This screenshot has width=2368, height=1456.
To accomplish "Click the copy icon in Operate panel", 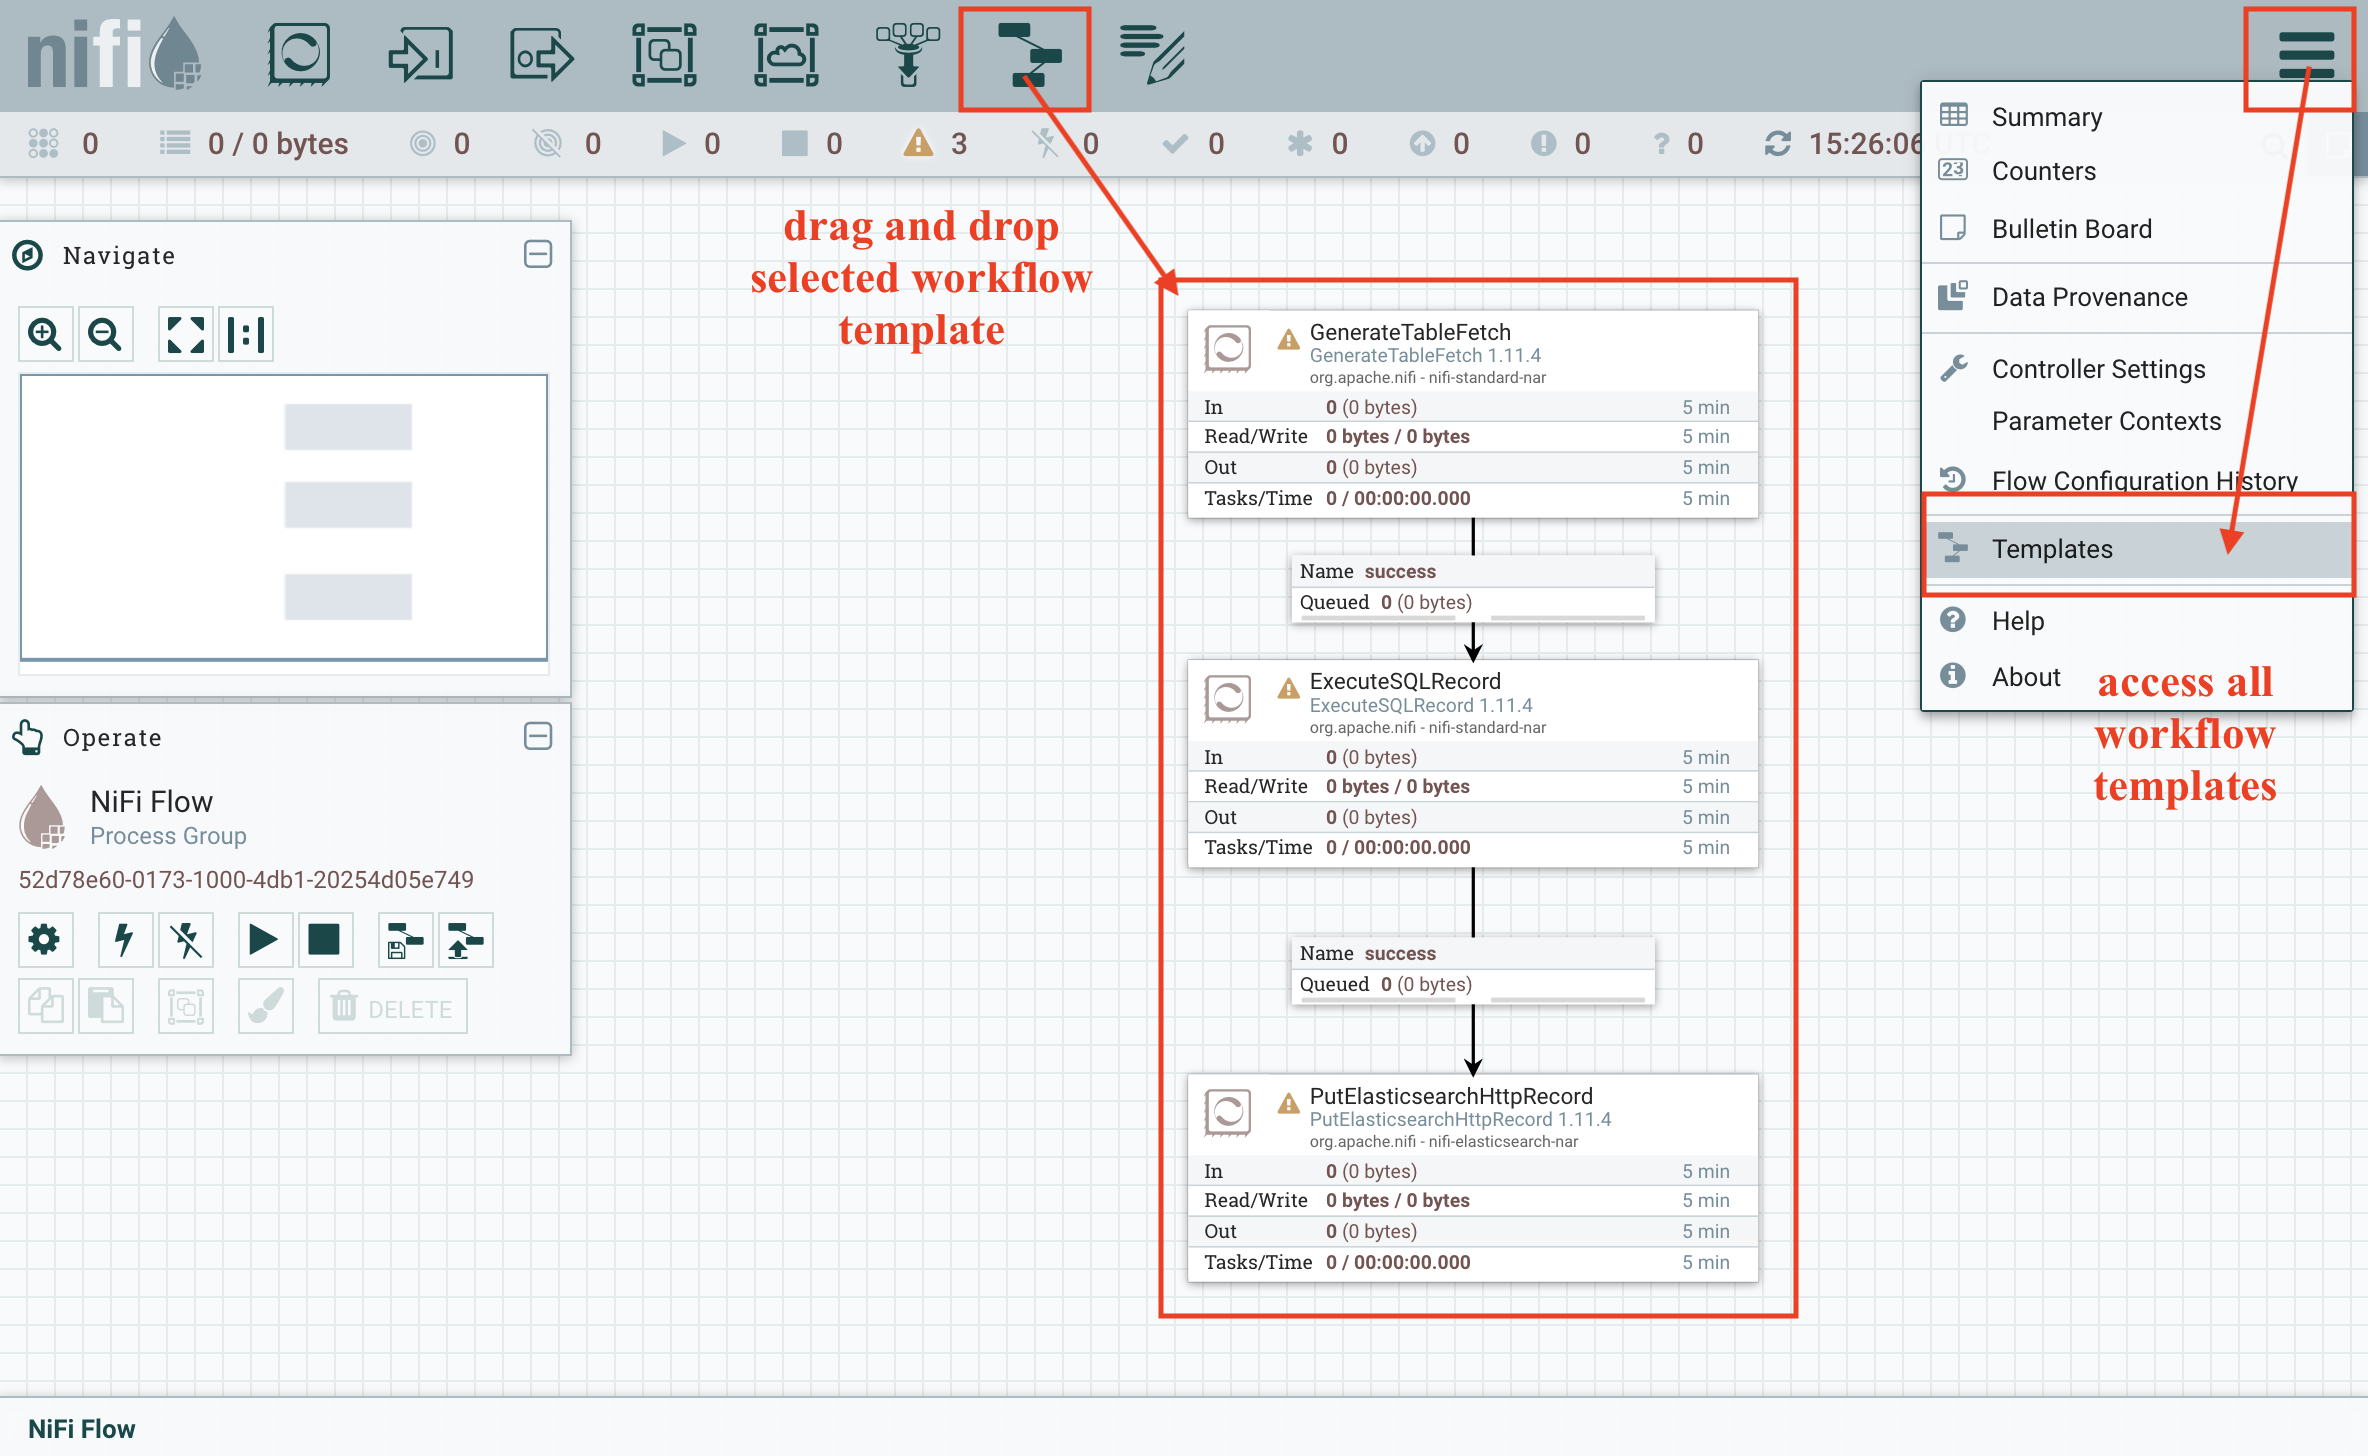I will pos(45,1006).
